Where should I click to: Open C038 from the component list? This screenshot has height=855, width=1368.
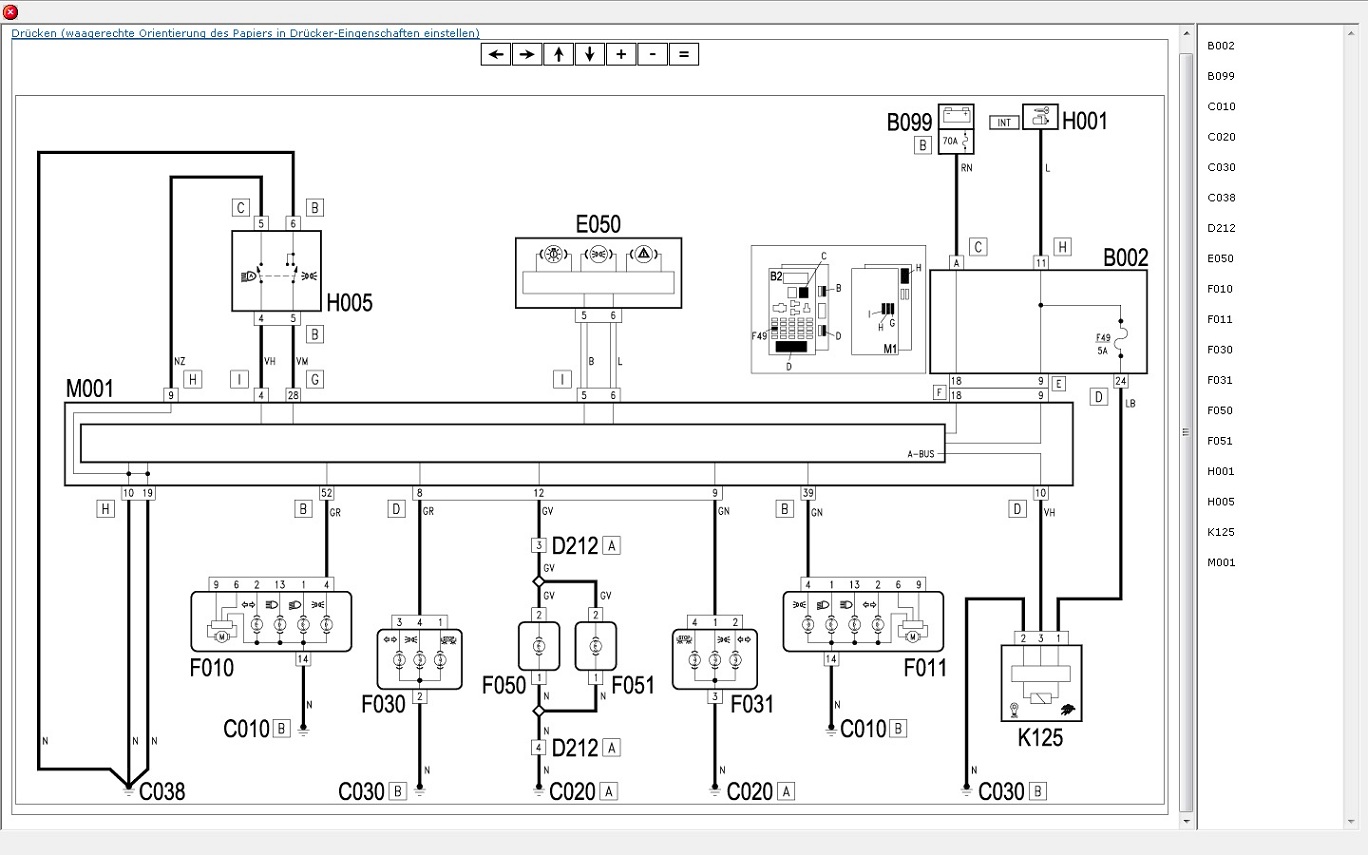[x=1220, y=198]
